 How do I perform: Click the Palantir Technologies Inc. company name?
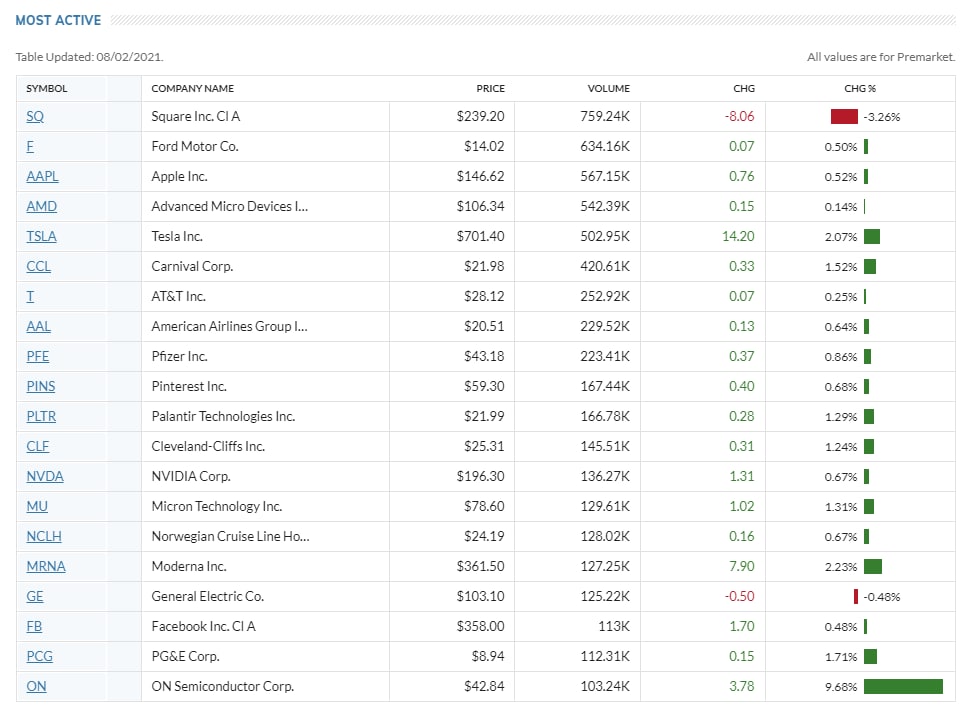coord(223,416)
